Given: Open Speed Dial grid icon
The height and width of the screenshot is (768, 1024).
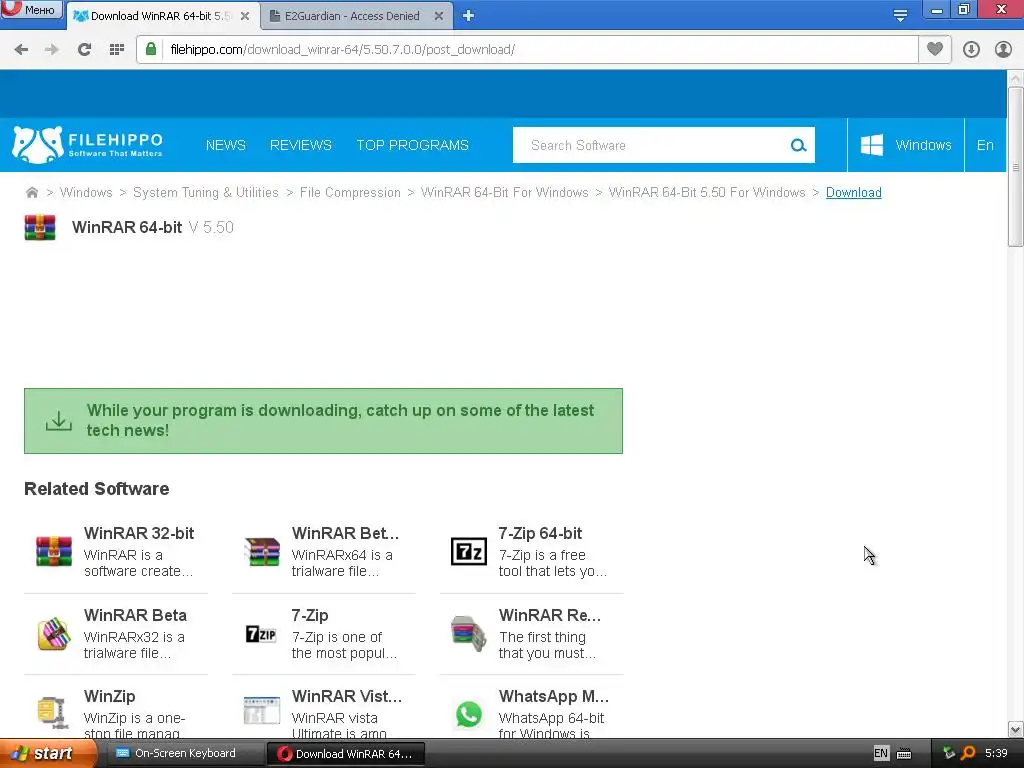Looking at the screenshot, I should tap(117, 50).
